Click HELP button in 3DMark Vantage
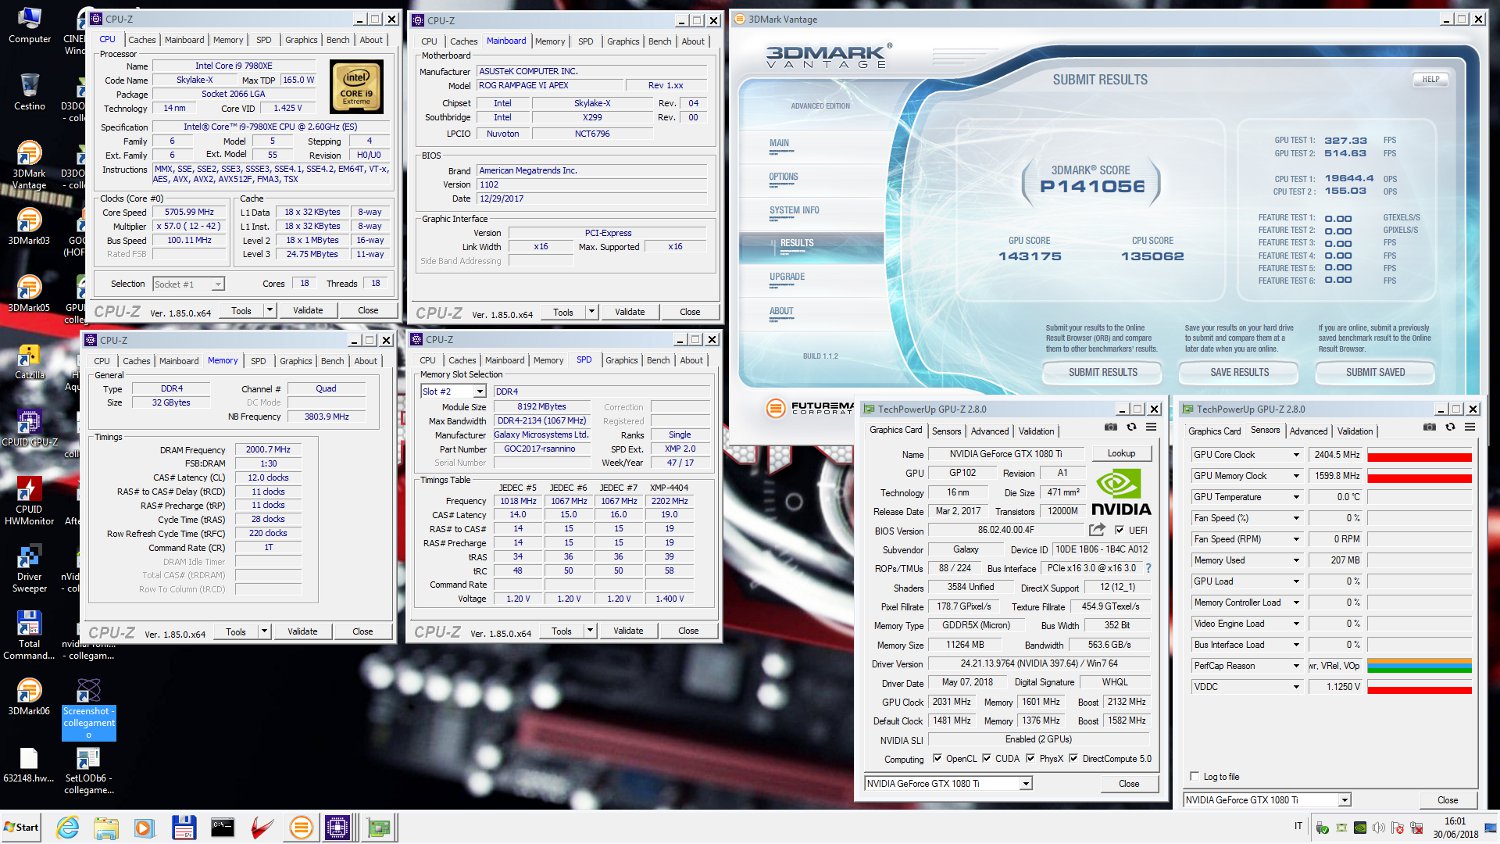Viewport: 1500px width, 844px height. pos(1431,79)
